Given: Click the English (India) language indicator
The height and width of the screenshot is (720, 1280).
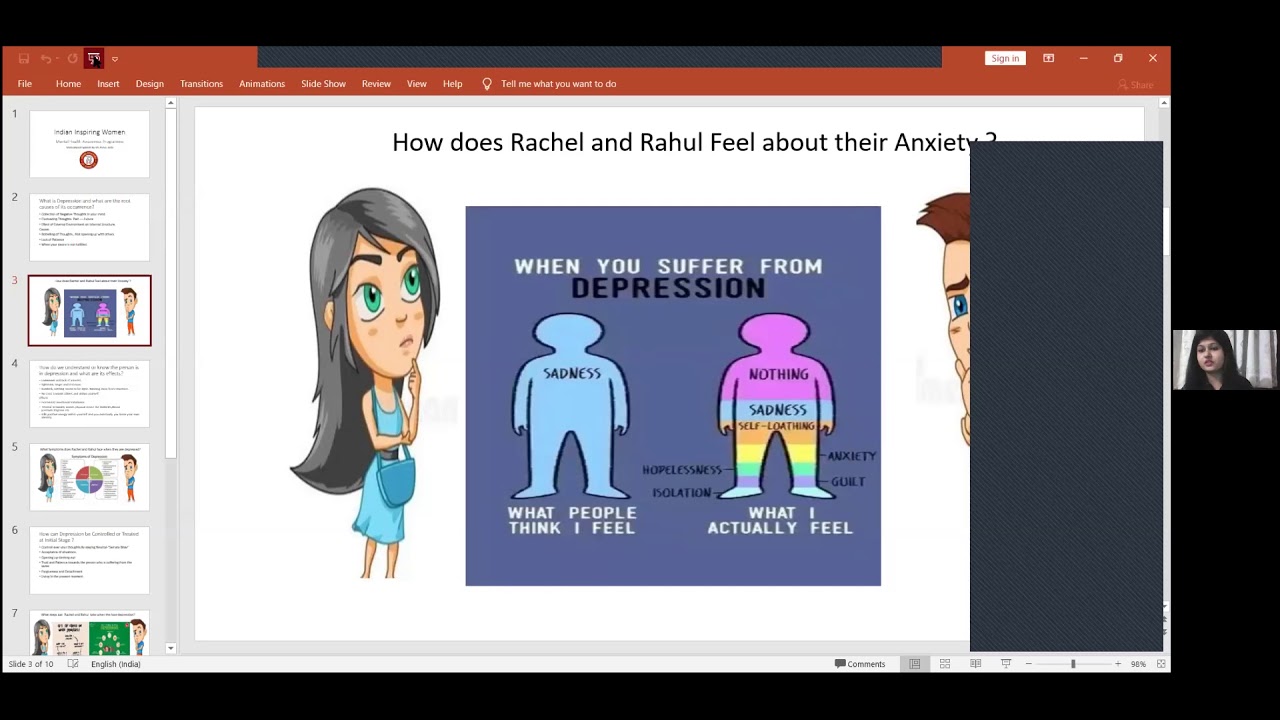Looking at the screenshot, I should tap(116, 664).
